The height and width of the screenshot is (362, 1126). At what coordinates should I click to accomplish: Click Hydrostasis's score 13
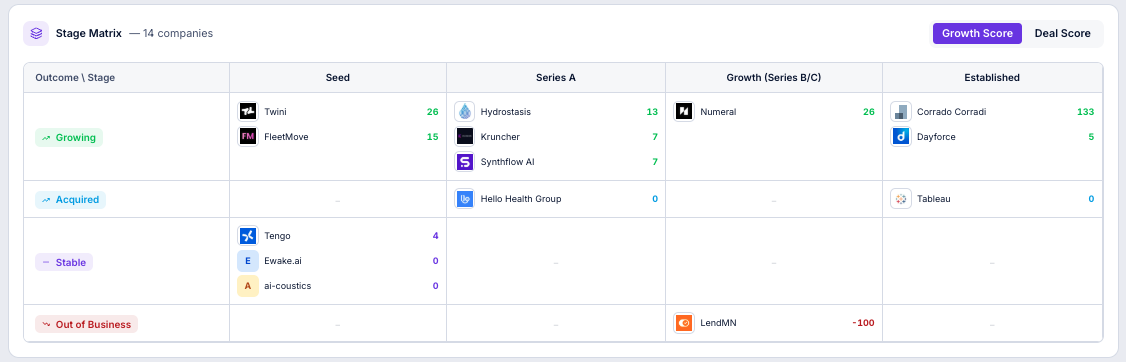(x=652, y=112)
